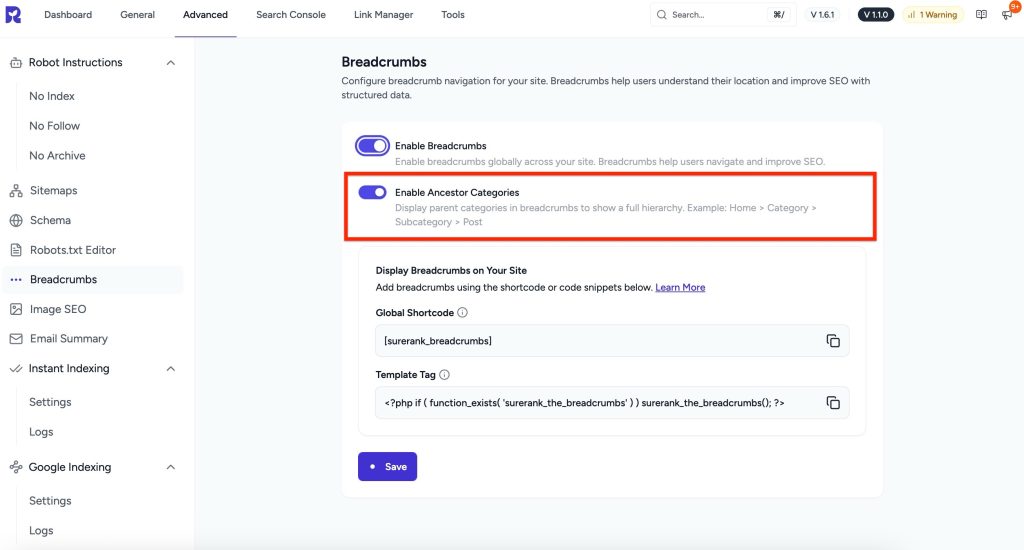This screenshot has height=550, width=1024.
Task: Disable the Enable Ancestor Categories switch
Action: (x=372, y=192)
